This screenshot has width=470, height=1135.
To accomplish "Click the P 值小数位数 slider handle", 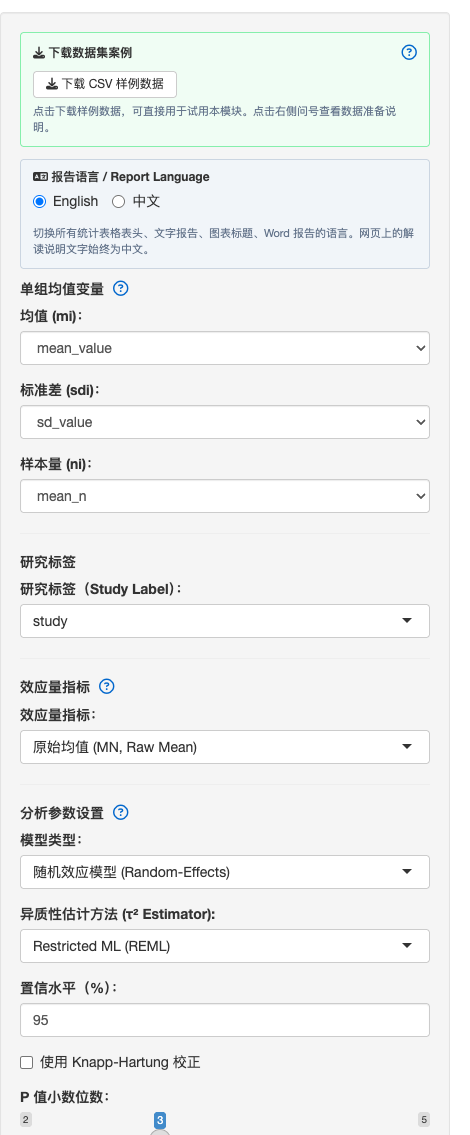I will tap(160, 1133).
